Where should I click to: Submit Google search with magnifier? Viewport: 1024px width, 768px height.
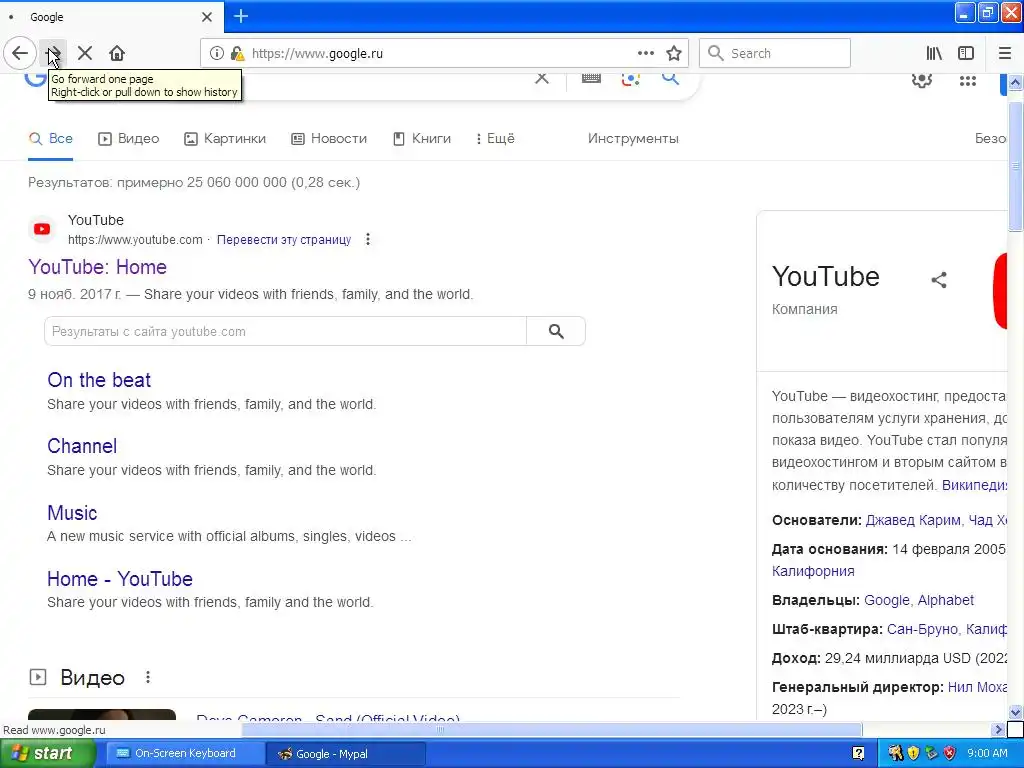coord(670,78)
